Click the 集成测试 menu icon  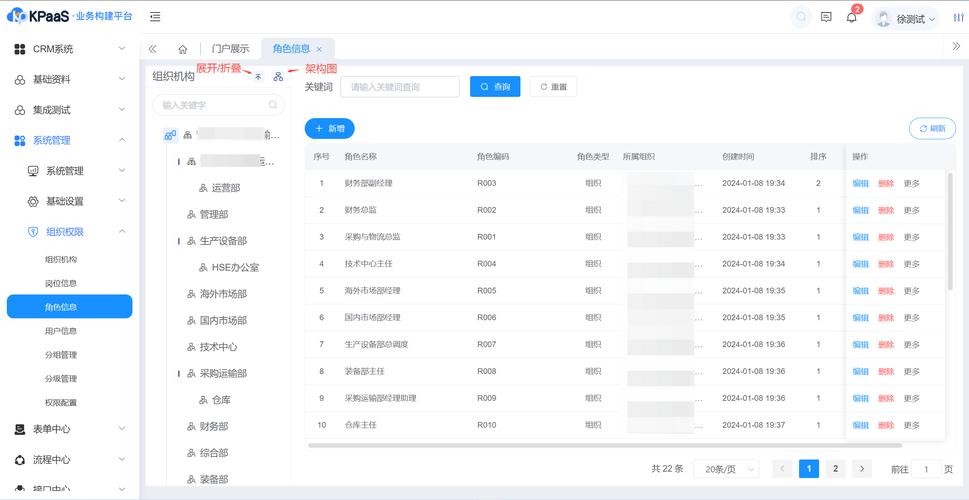(20, 110)
